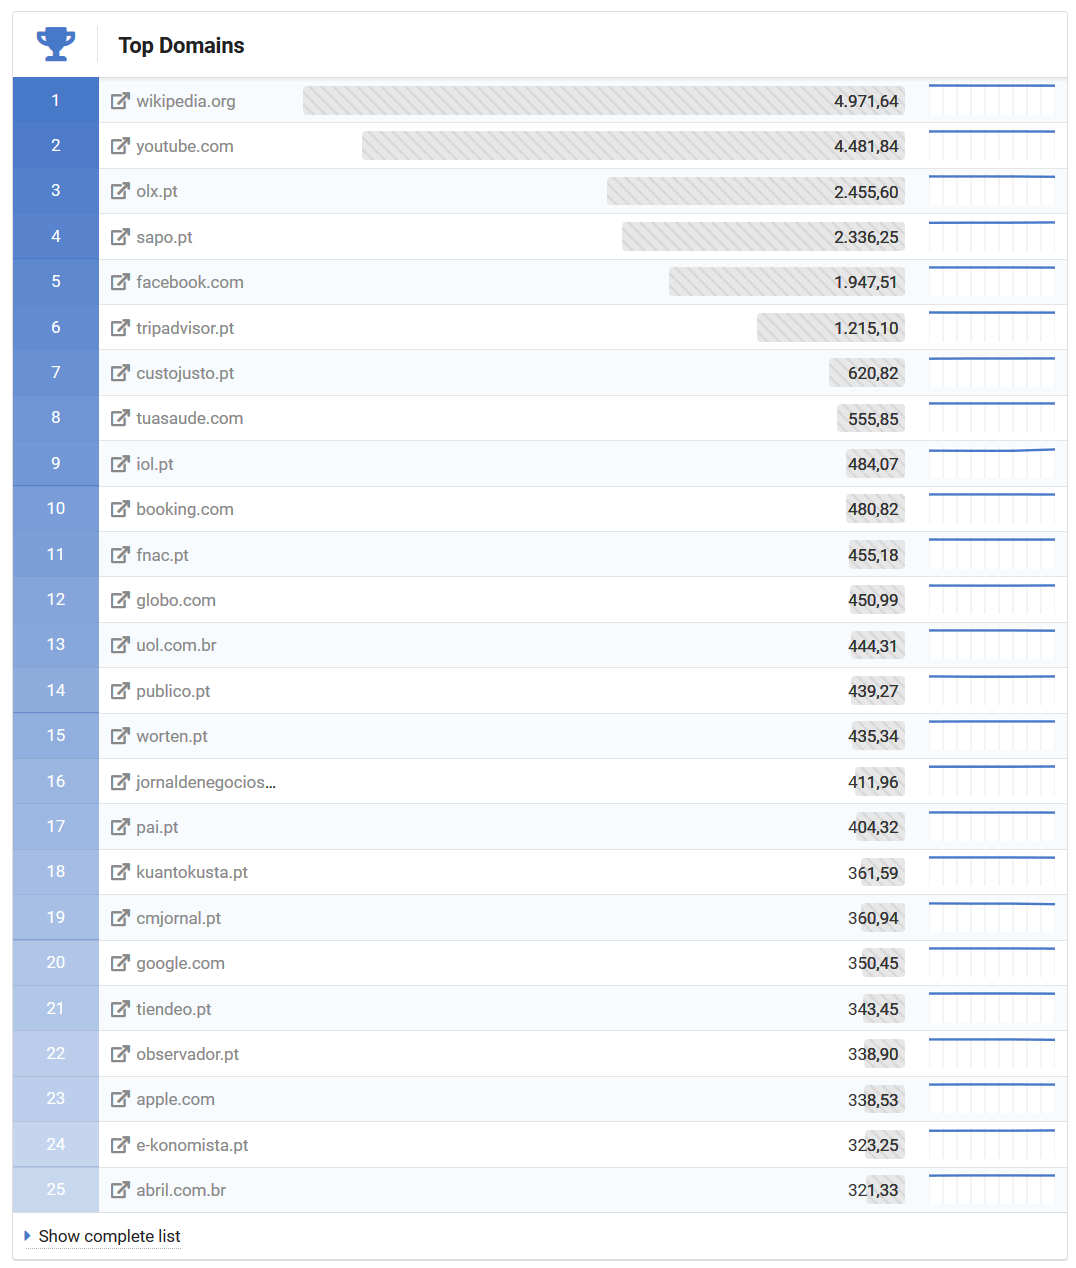Open the iol.pt trend sparkline chart
The image size is (1076, 1268).
click(991, 463)
